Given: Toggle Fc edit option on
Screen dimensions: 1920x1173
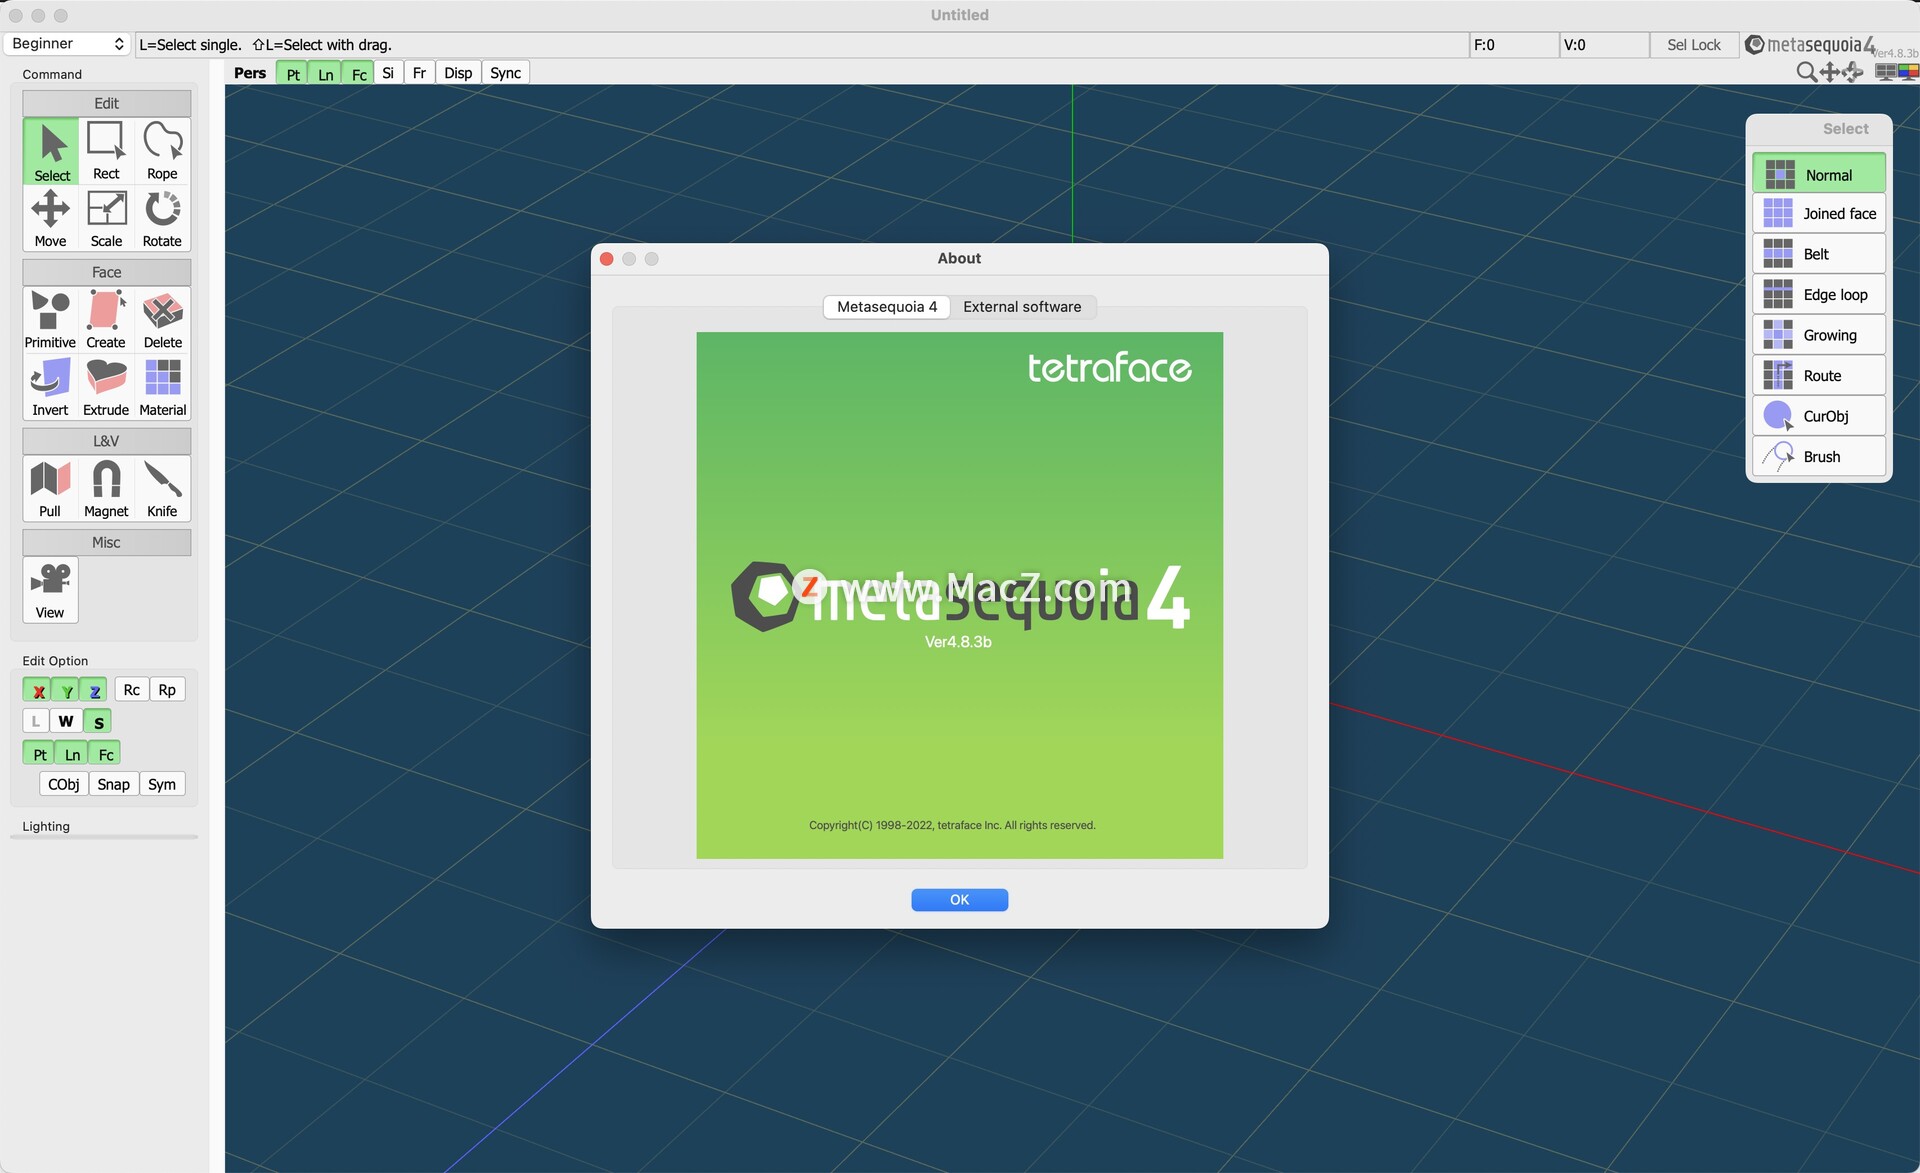Looking at the screenshot, I should tap(104, 752).
